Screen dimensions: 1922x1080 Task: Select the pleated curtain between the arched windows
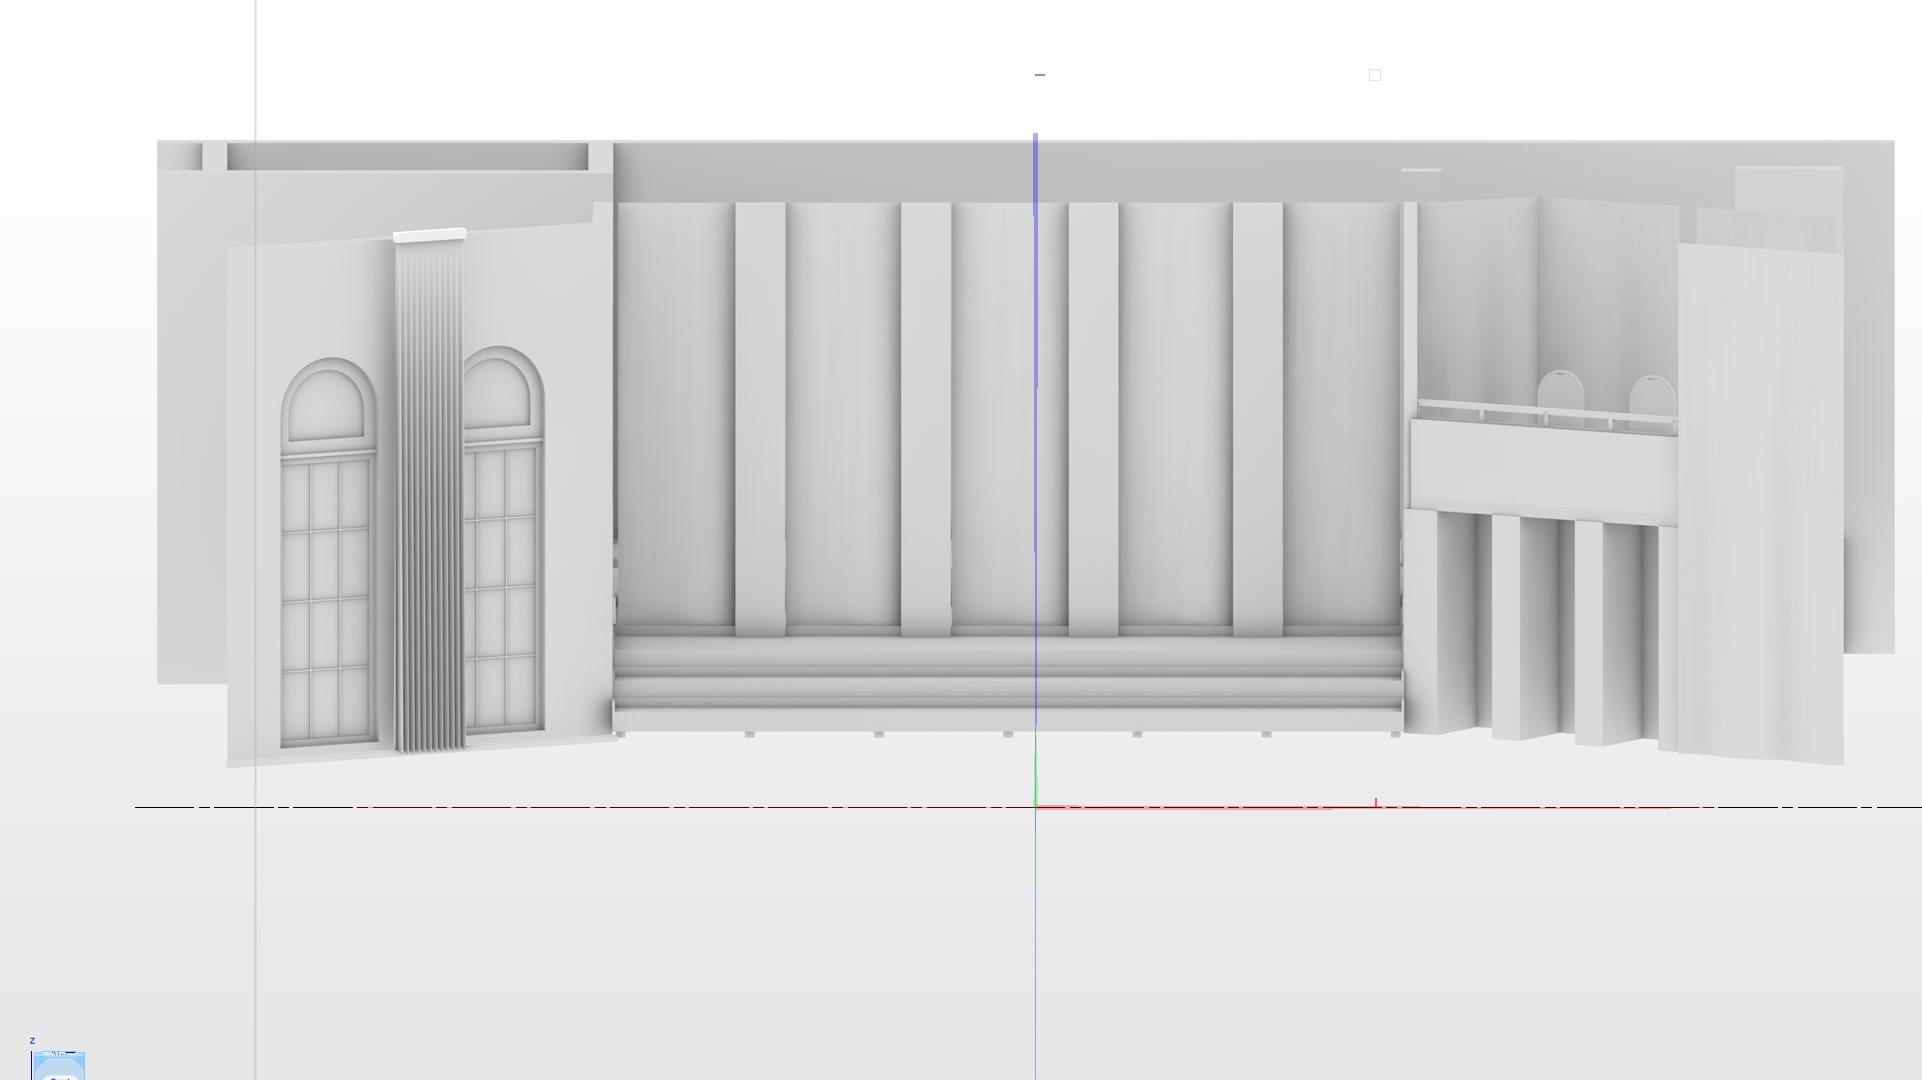point(431,491)
